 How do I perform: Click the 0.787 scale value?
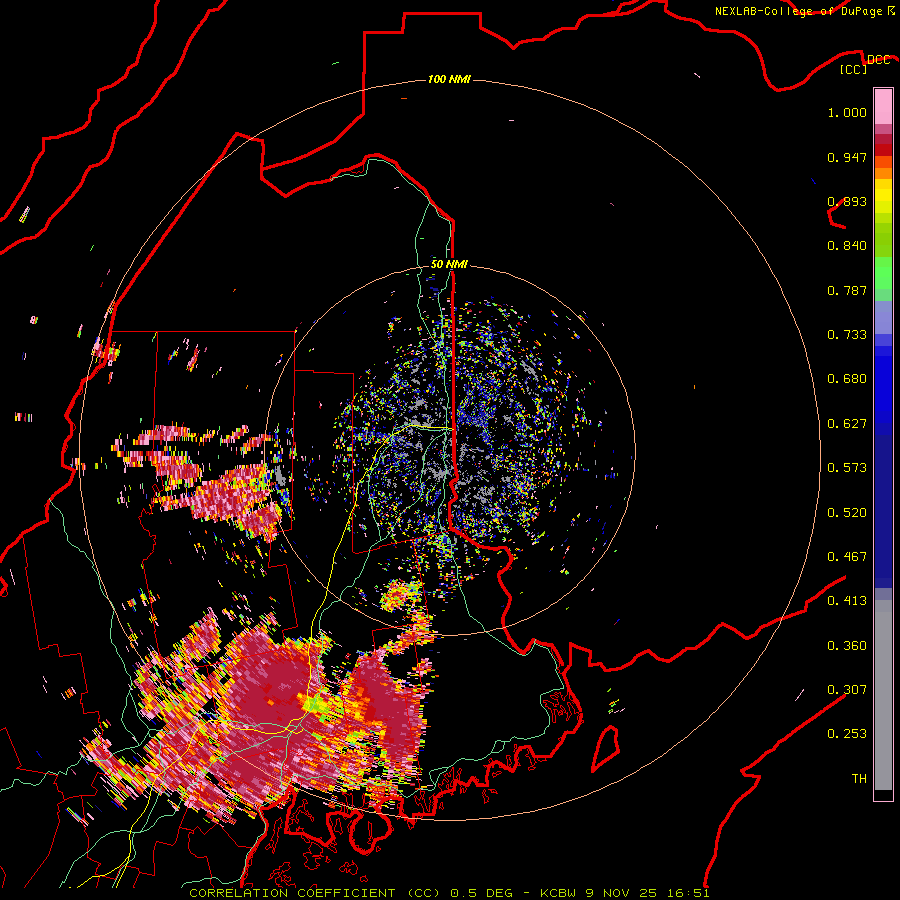pos(847,290)
